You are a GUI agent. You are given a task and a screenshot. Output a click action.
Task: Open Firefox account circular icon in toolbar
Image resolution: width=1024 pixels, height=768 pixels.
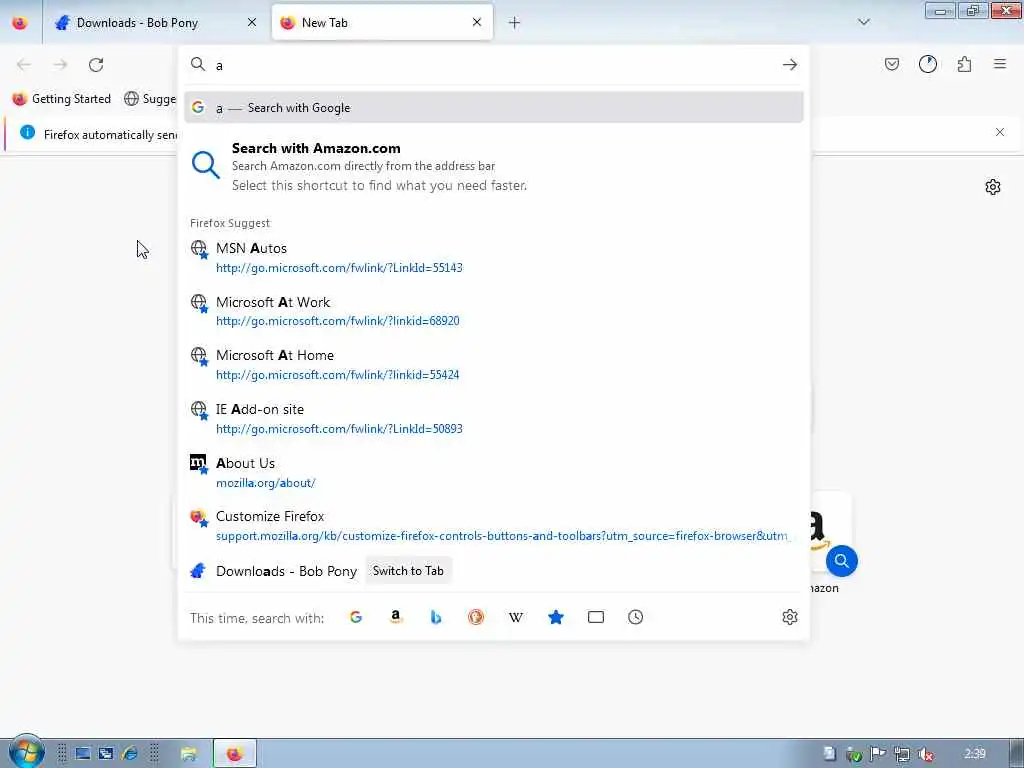(x=927, y=64)
